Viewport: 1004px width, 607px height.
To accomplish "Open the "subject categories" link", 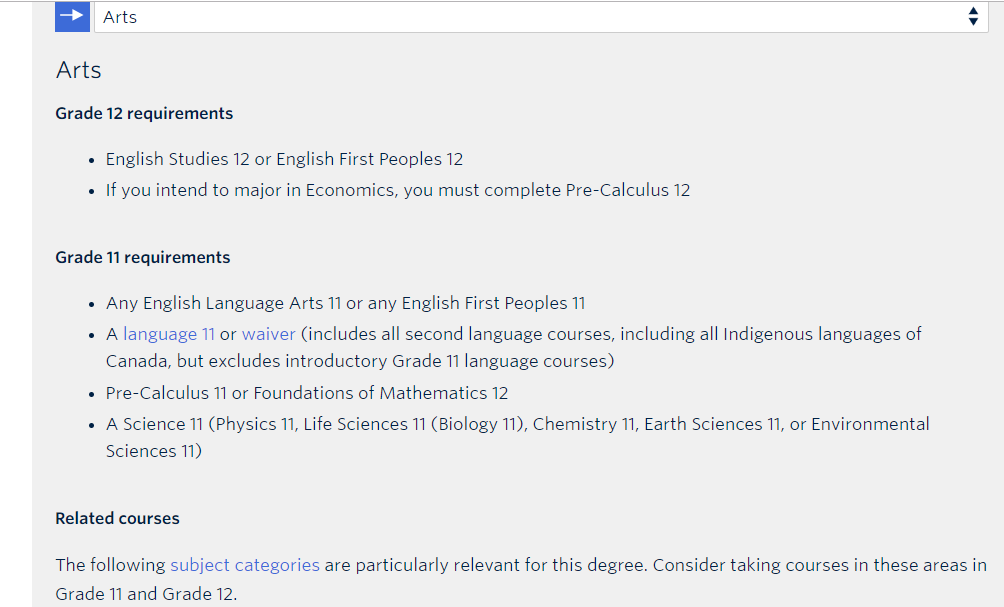I will click(x=245, y=565).
